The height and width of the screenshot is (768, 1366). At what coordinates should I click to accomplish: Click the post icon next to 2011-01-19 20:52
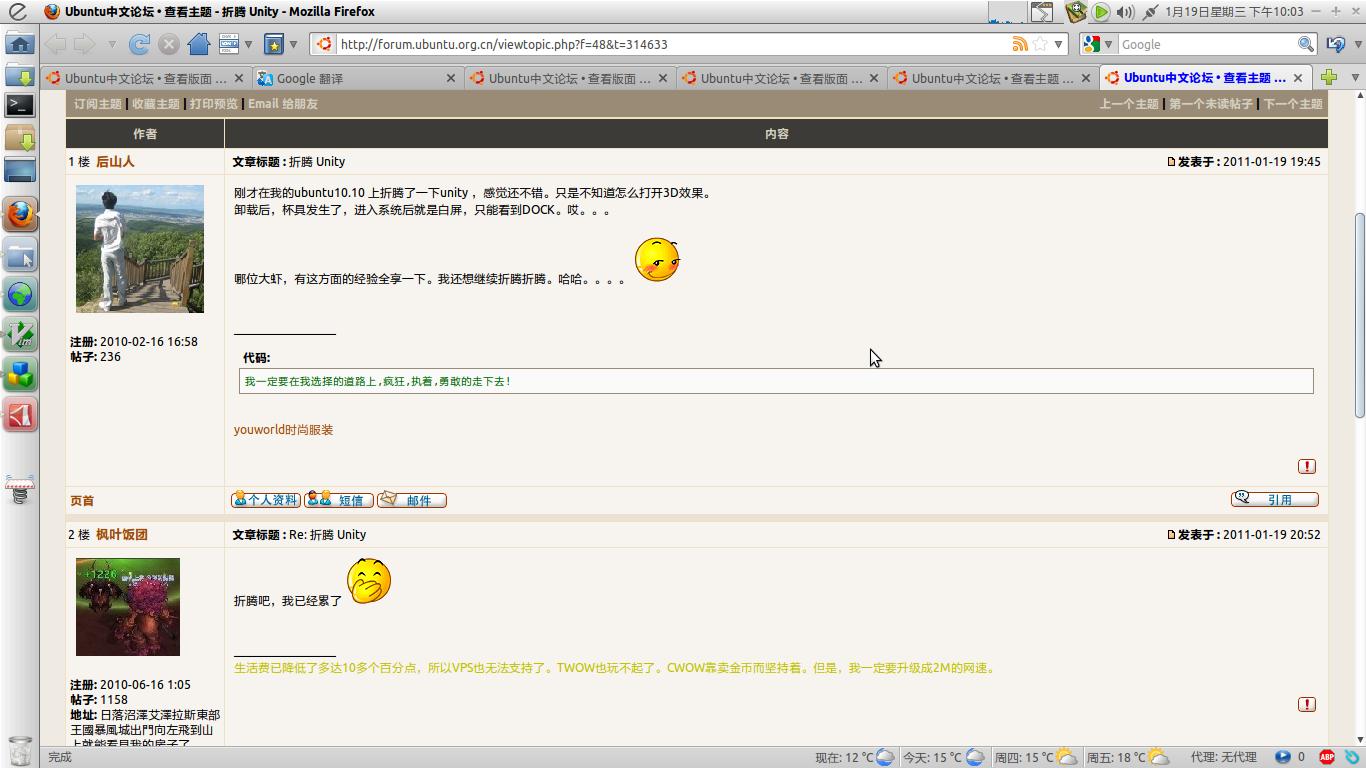tap(1171, 534)
